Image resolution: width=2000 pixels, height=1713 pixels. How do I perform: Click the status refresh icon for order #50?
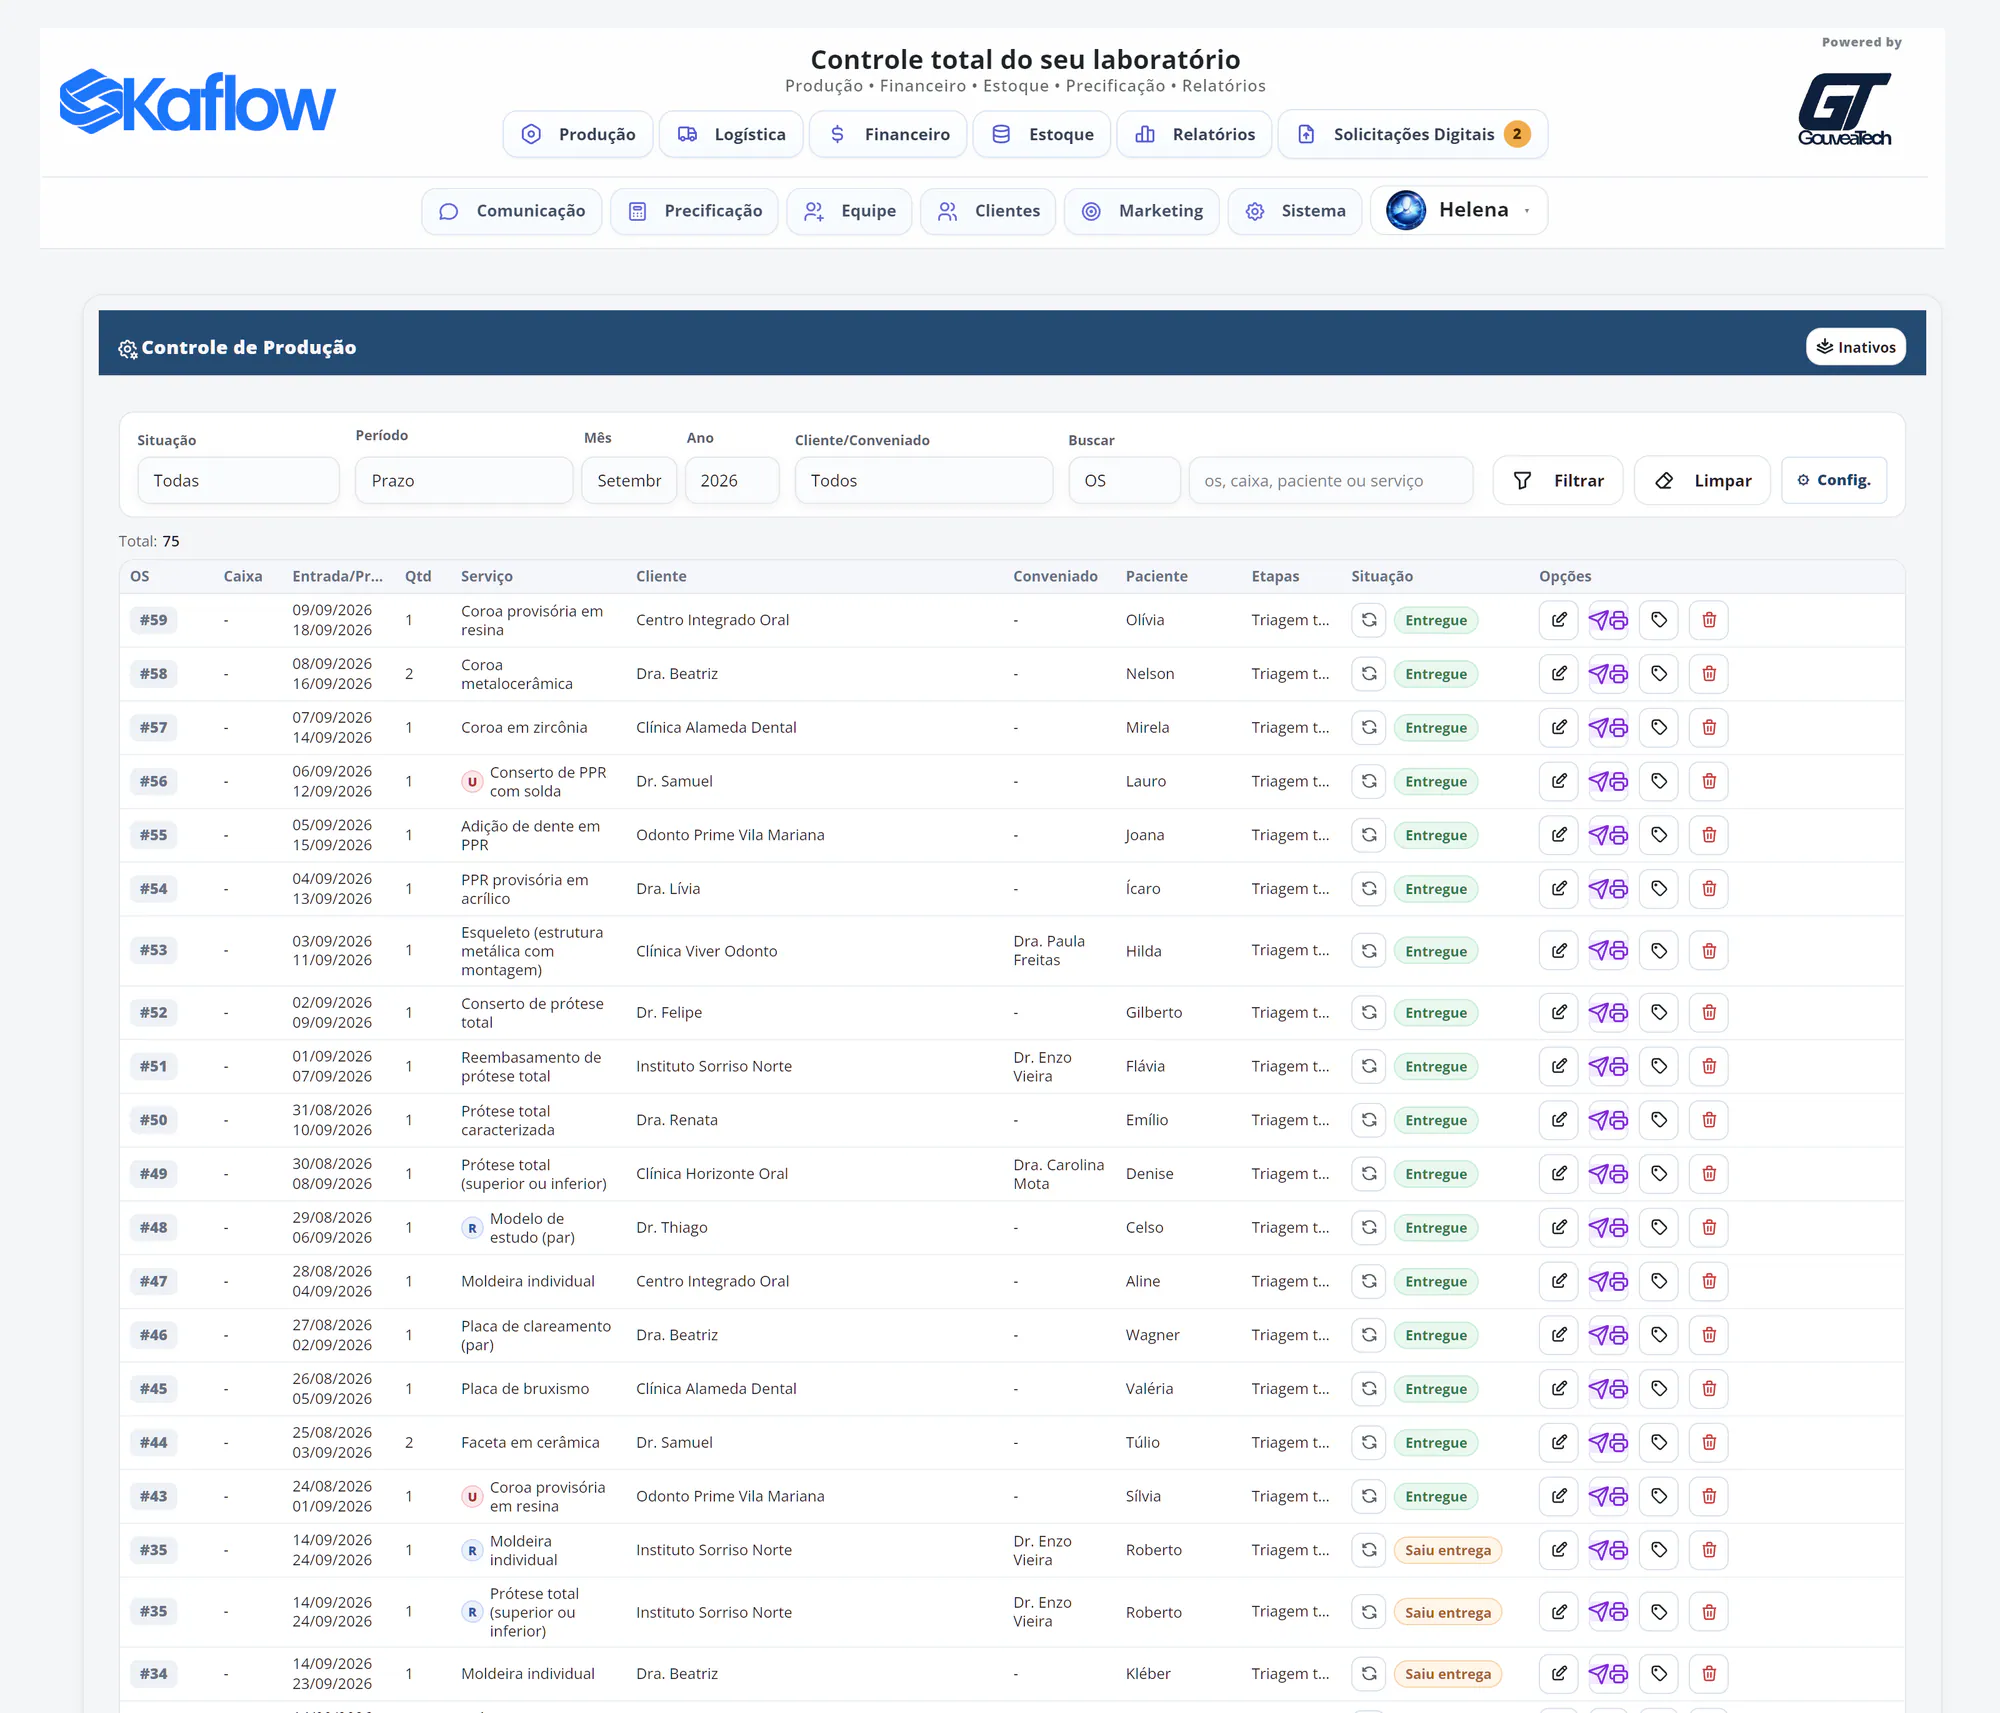click(x=1368, y=1120)
